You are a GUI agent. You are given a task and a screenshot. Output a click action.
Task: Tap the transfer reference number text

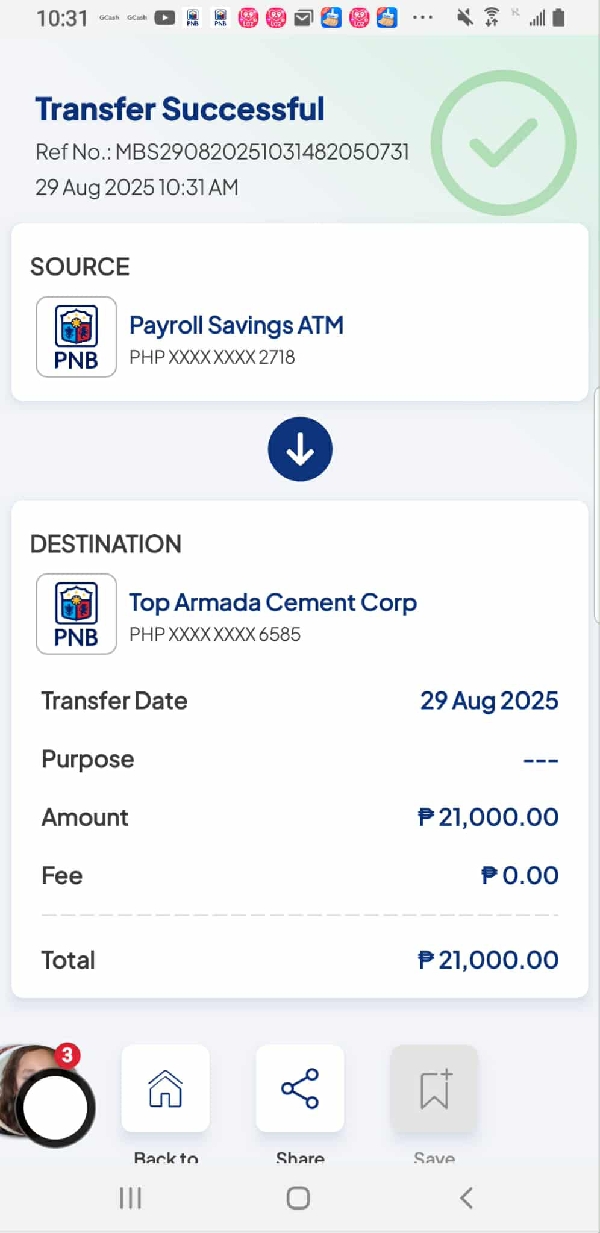222,152
